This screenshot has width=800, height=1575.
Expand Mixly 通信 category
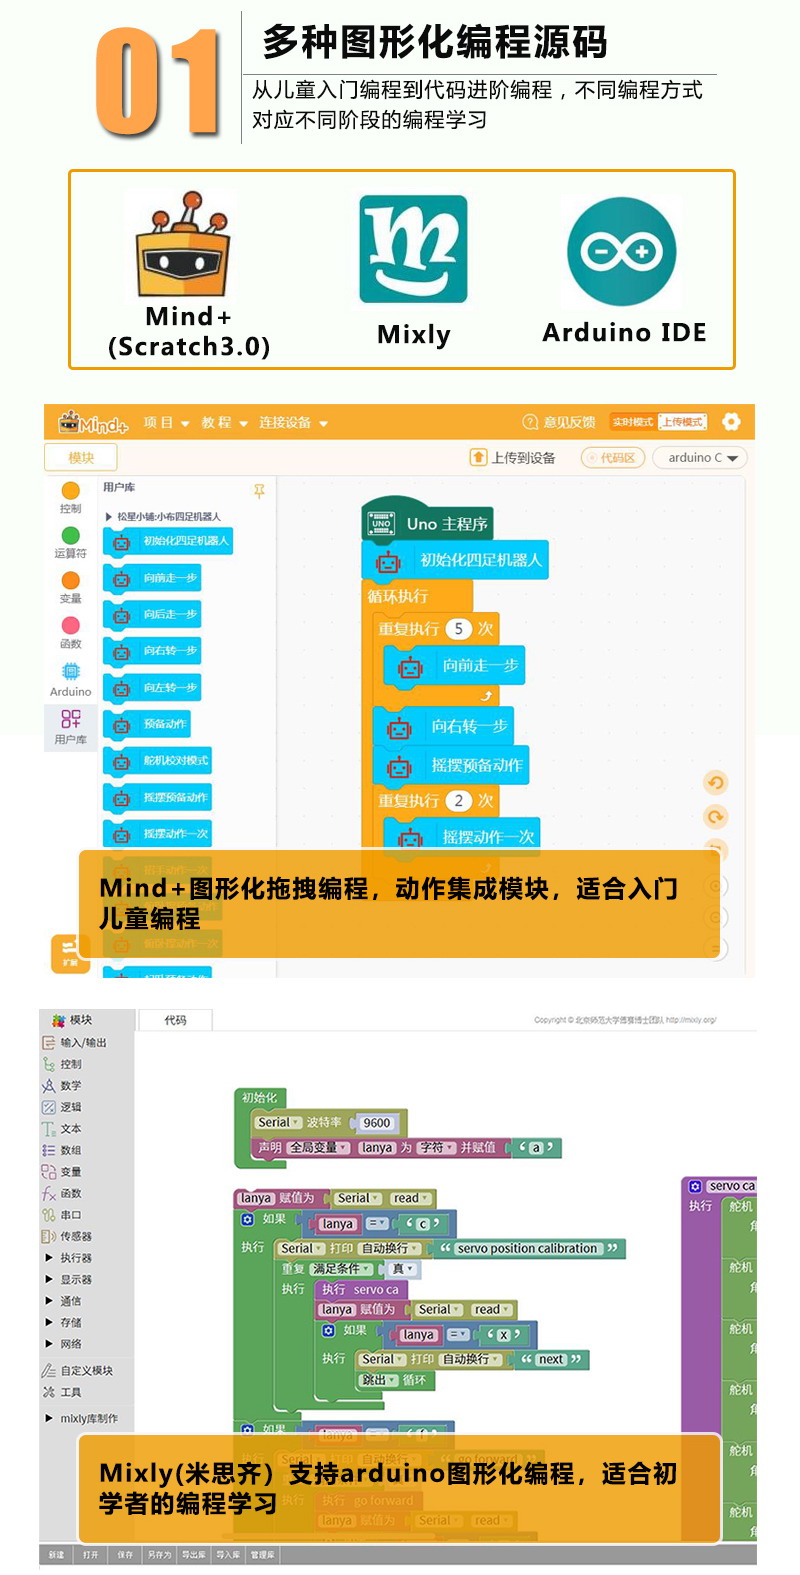coord(64,1301)
